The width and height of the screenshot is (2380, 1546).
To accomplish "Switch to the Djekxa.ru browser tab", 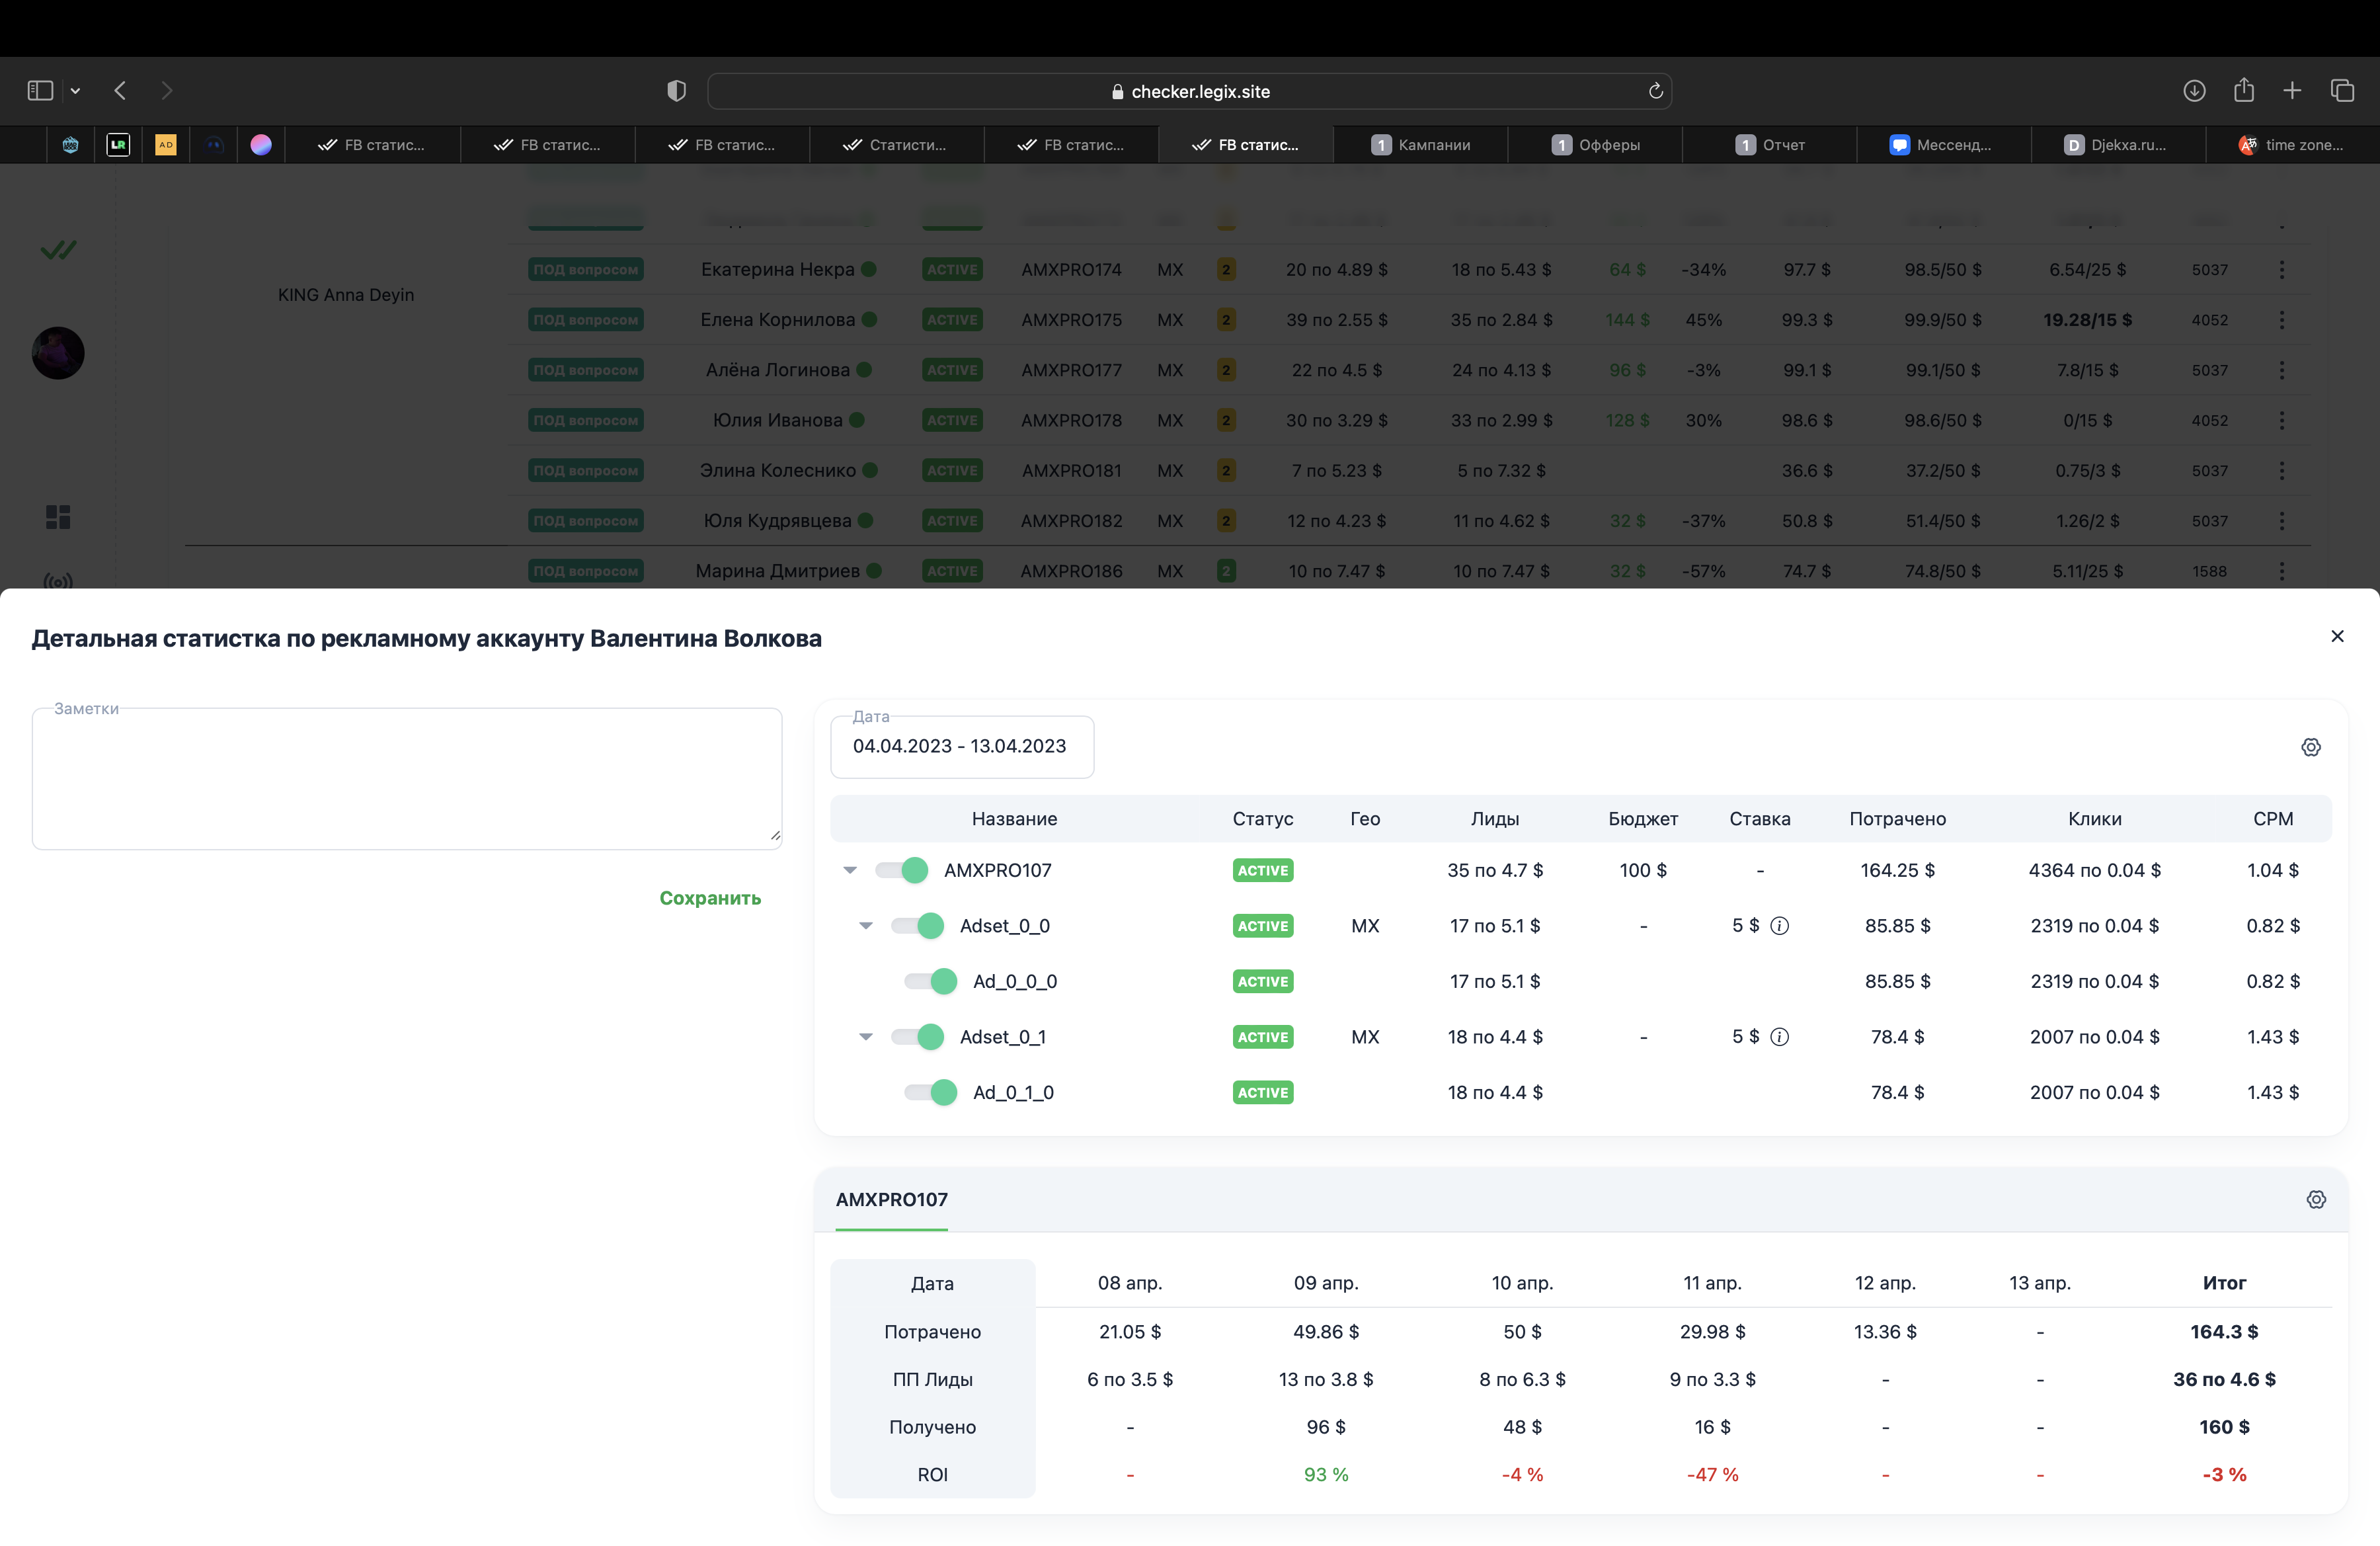I will (x=2119, y=145).
